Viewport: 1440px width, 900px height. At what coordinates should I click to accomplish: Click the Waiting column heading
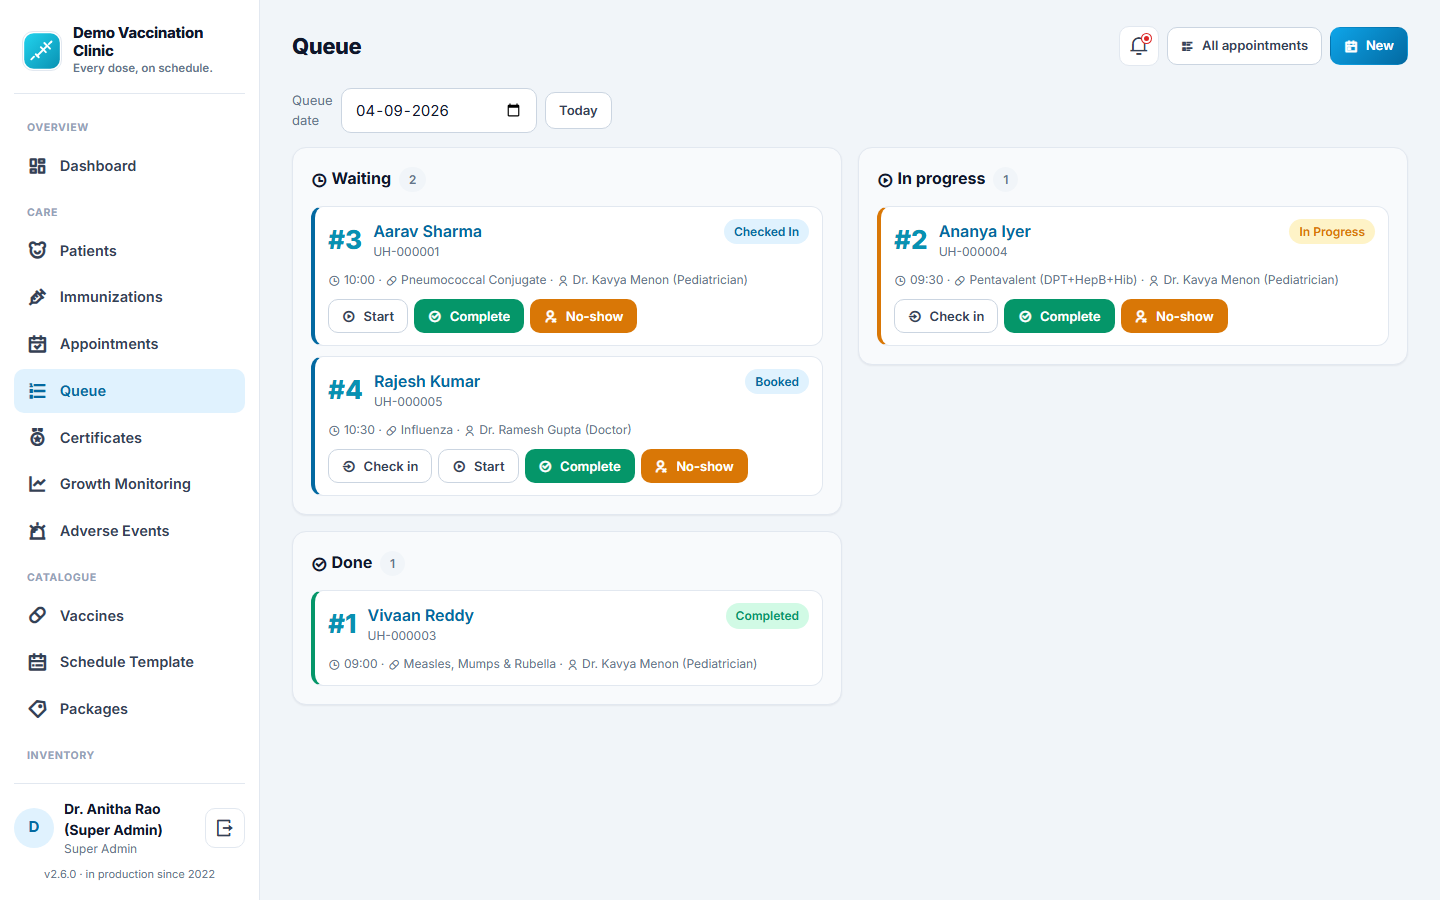(x=361, y=179)
